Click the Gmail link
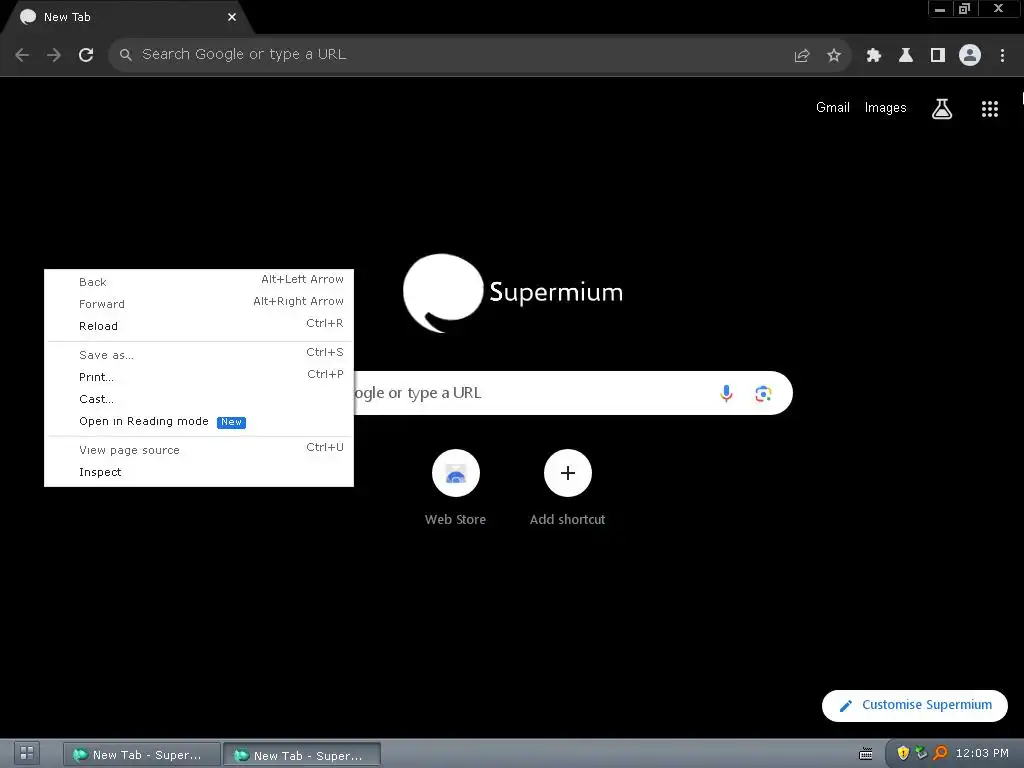Viewport: 1024px width, 768px height. click(x=833, y=108)
